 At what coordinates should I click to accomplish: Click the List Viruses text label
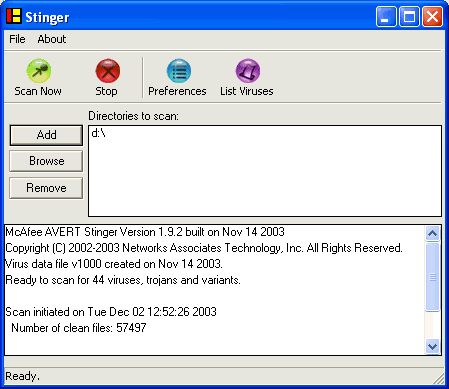[247, 91]
